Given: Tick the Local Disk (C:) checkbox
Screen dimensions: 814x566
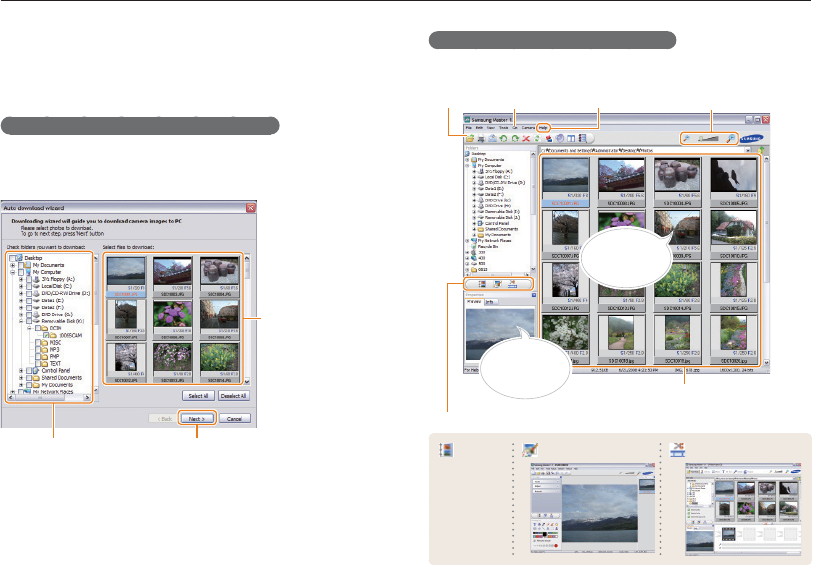Looking at the screenshot, I should point(29,286).
